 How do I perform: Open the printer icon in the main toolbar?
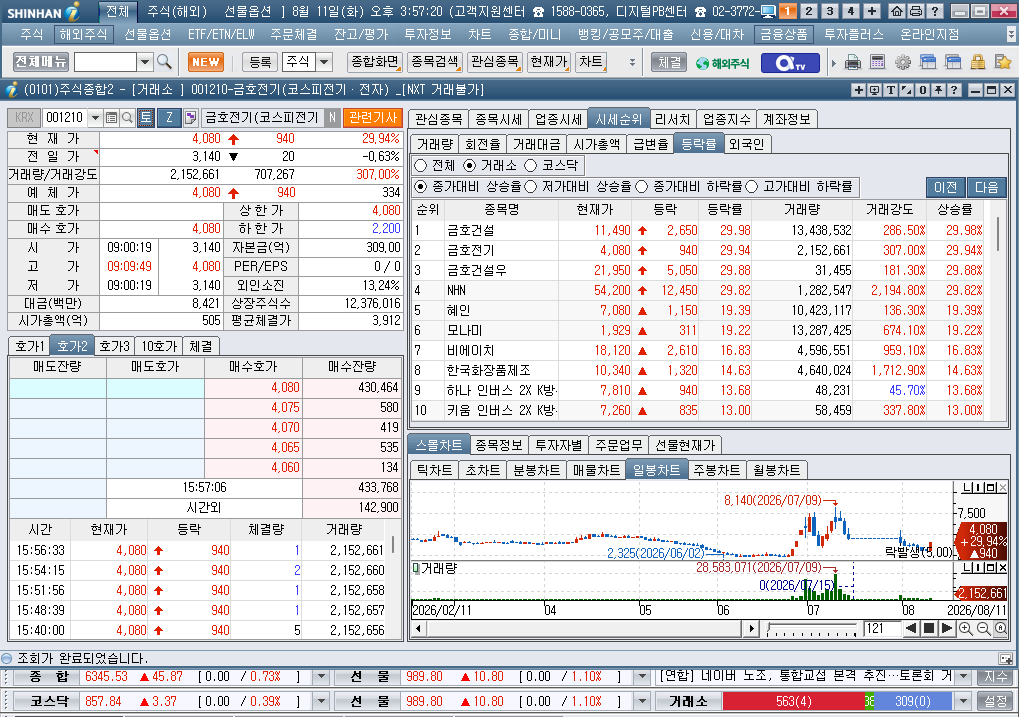coord(853,62)
